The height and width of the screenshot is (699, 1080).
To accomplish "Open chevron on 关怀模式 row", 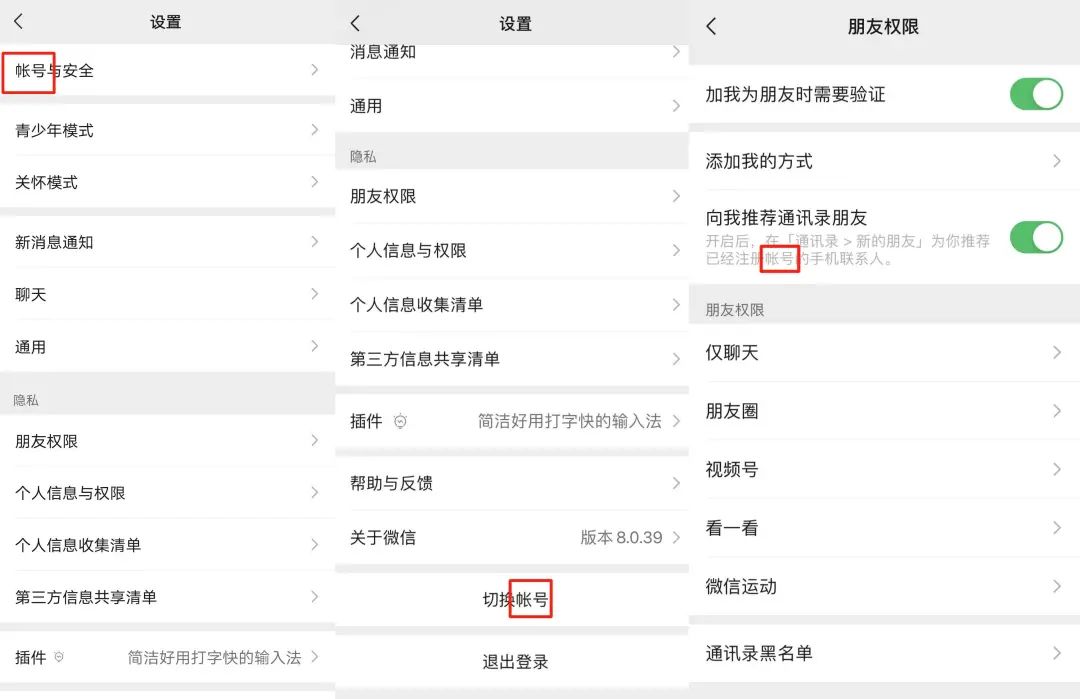I will [x=315, y=182].
